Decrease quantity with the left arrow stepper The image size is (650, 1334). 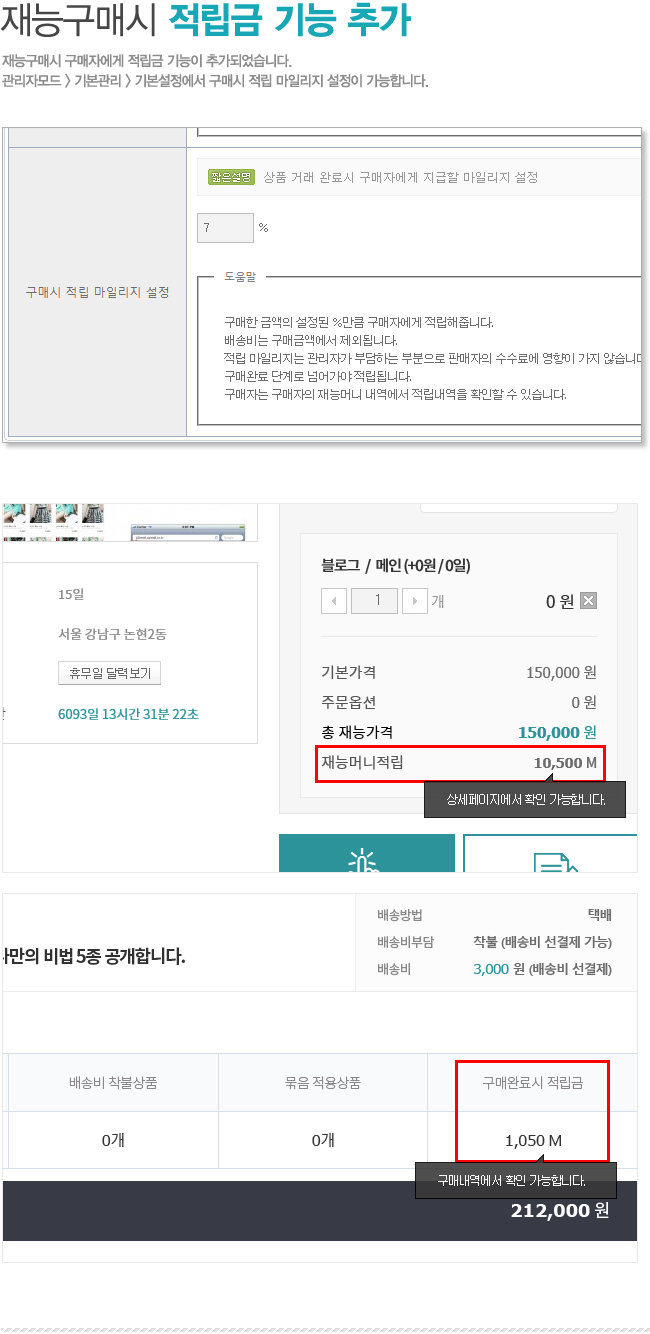click(334, 601)
